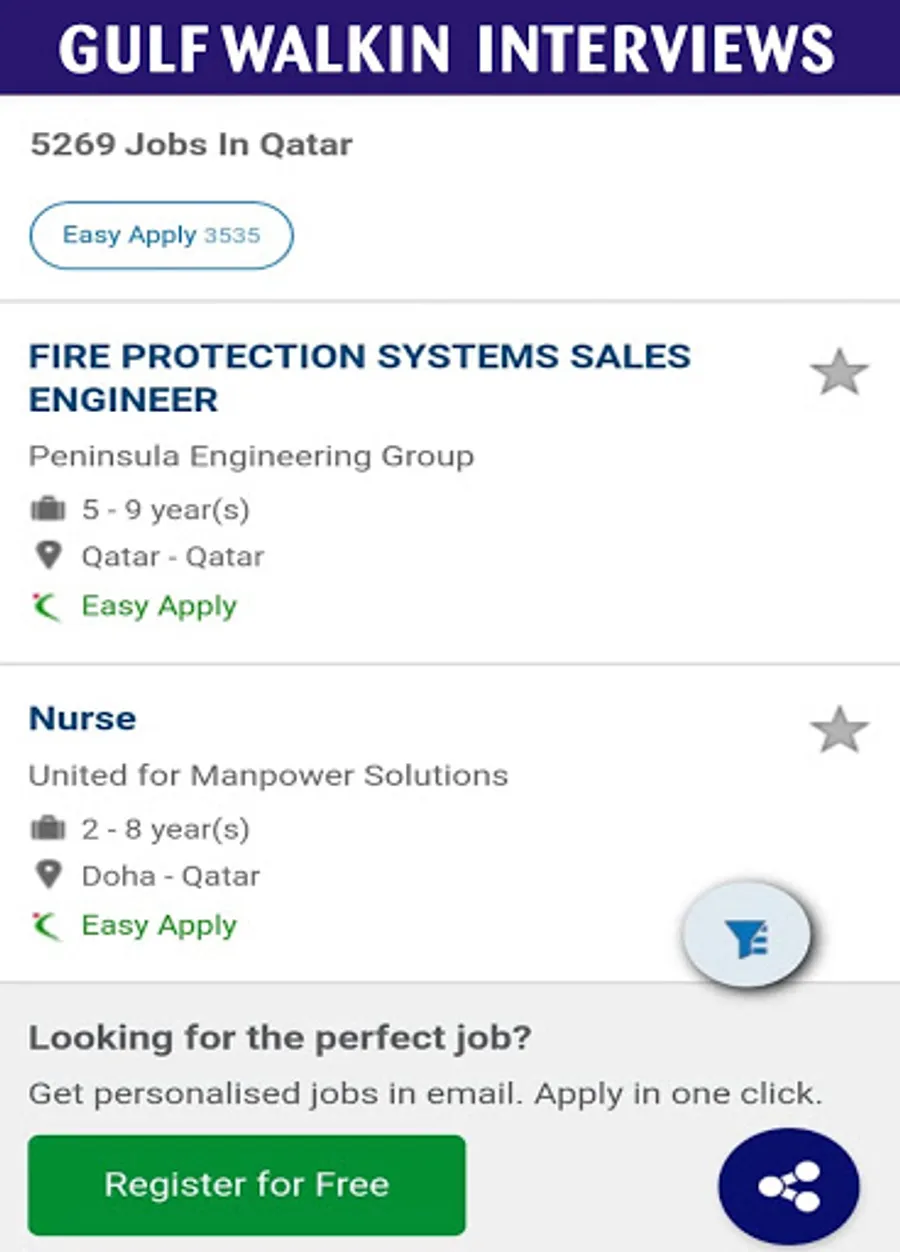Click the Gulf Walkin Interviews header banner
This screenshot has height=1252, width=900.
(x=450, y=47)
